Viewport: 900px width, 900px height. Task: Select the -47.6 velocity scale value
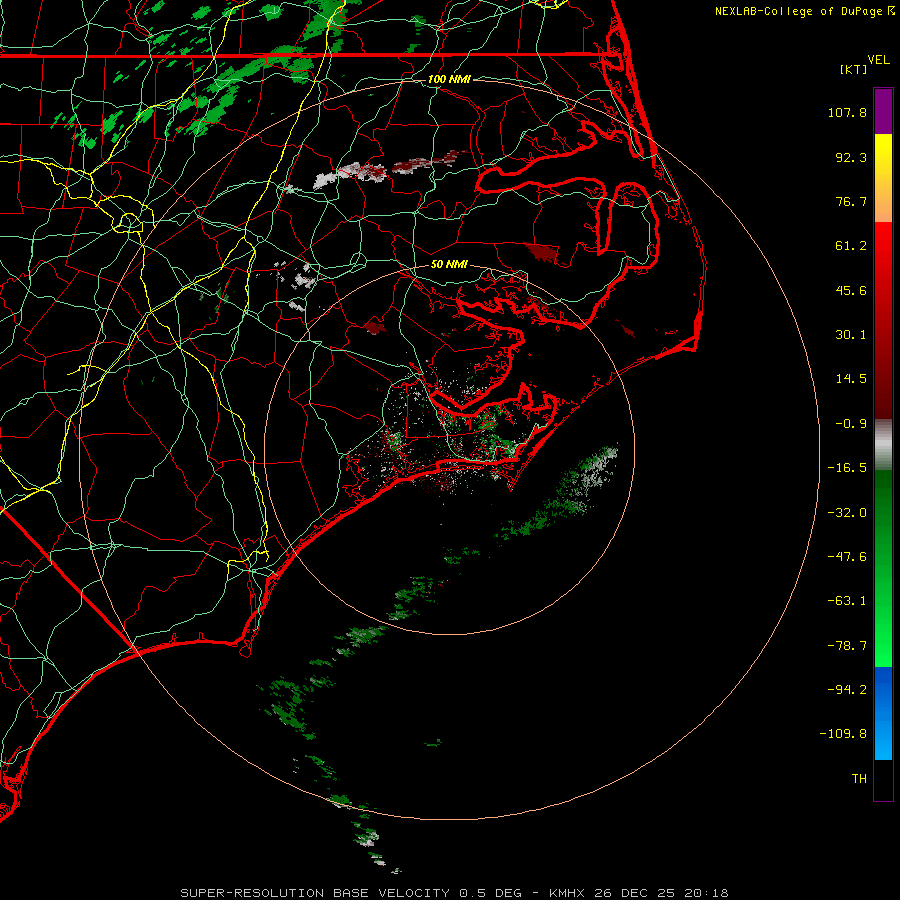click(x=847, y=557)
